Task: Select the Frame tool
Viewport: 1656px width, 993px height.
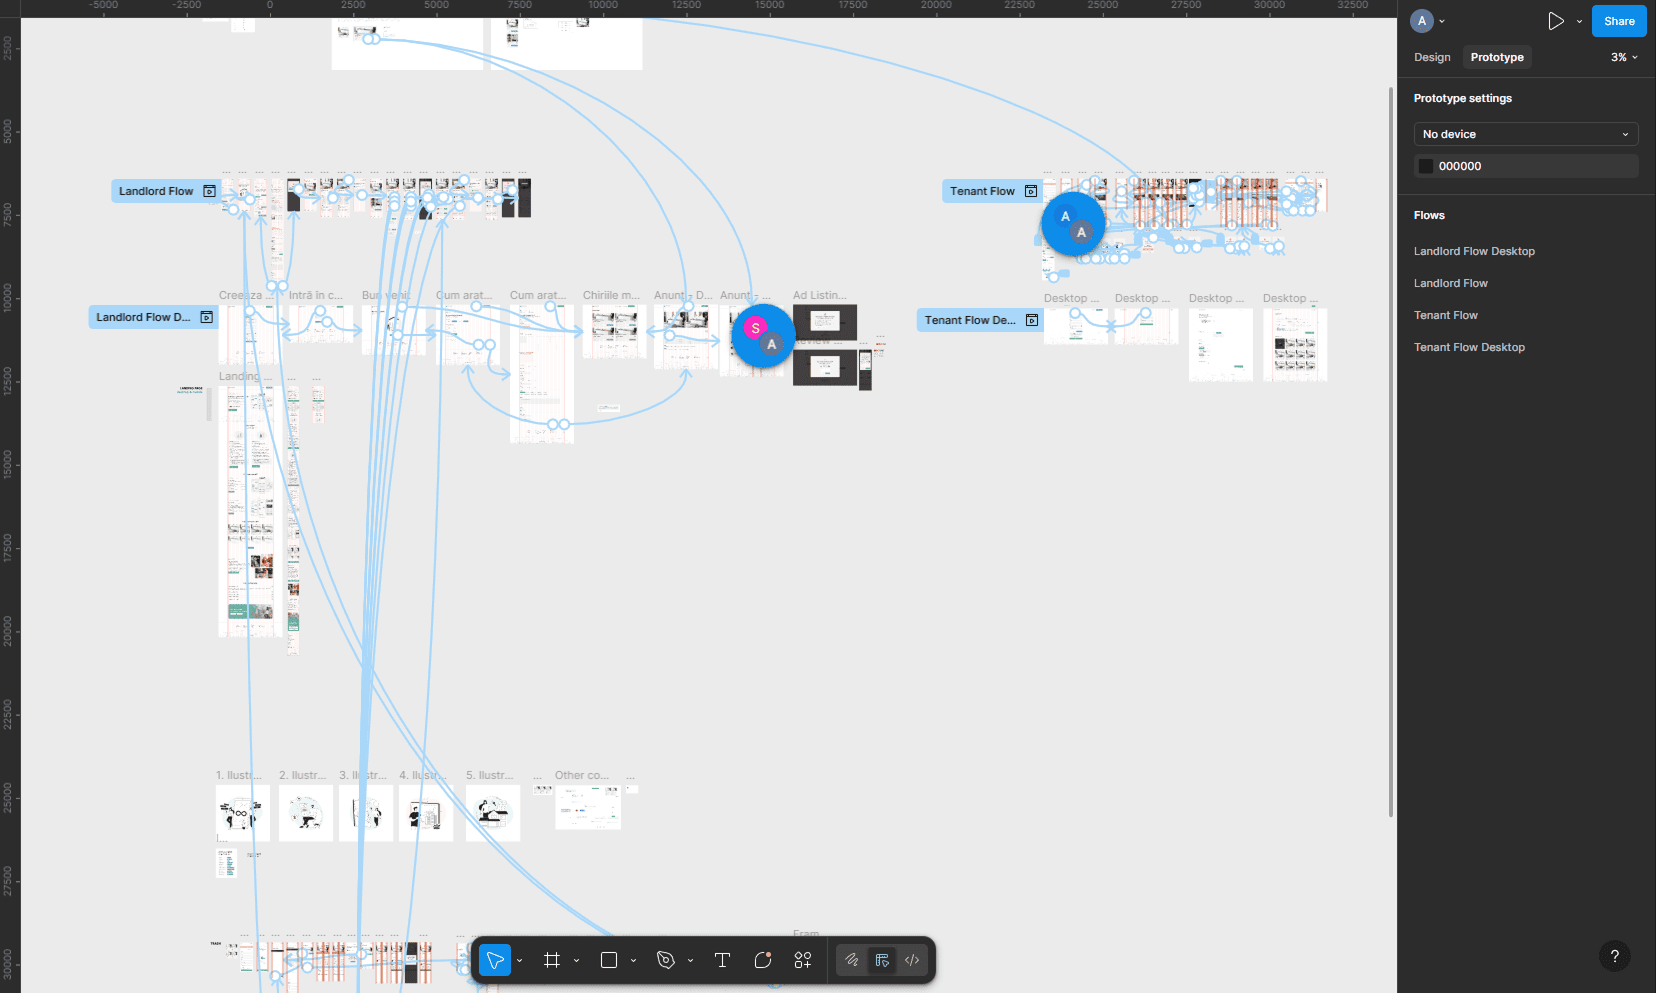Action: click(551, 960)
